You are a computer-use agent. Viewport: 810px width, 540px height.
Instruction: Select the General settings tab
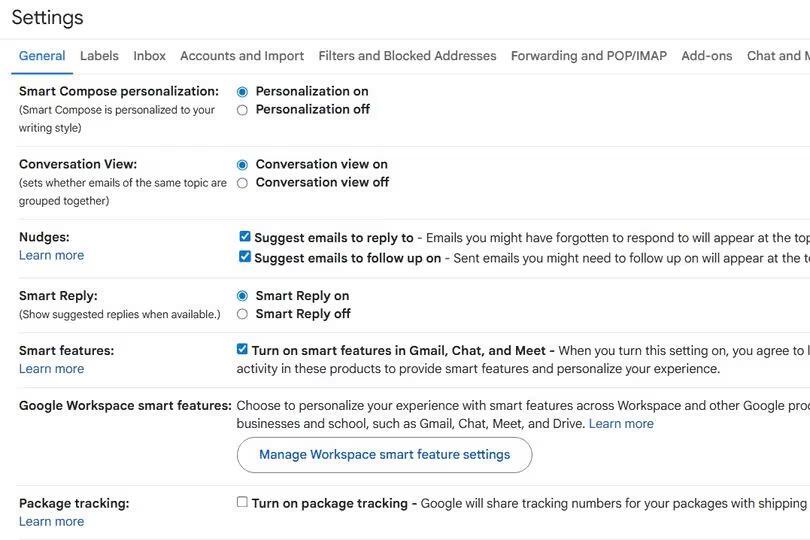coord(42,56)
